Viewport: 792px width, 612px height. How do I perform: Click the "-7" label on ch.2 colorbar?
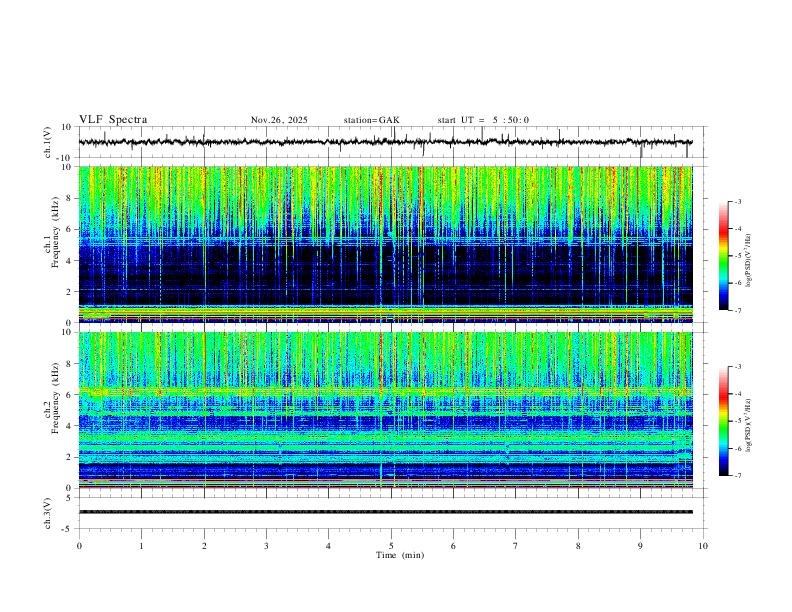(737, 476)
